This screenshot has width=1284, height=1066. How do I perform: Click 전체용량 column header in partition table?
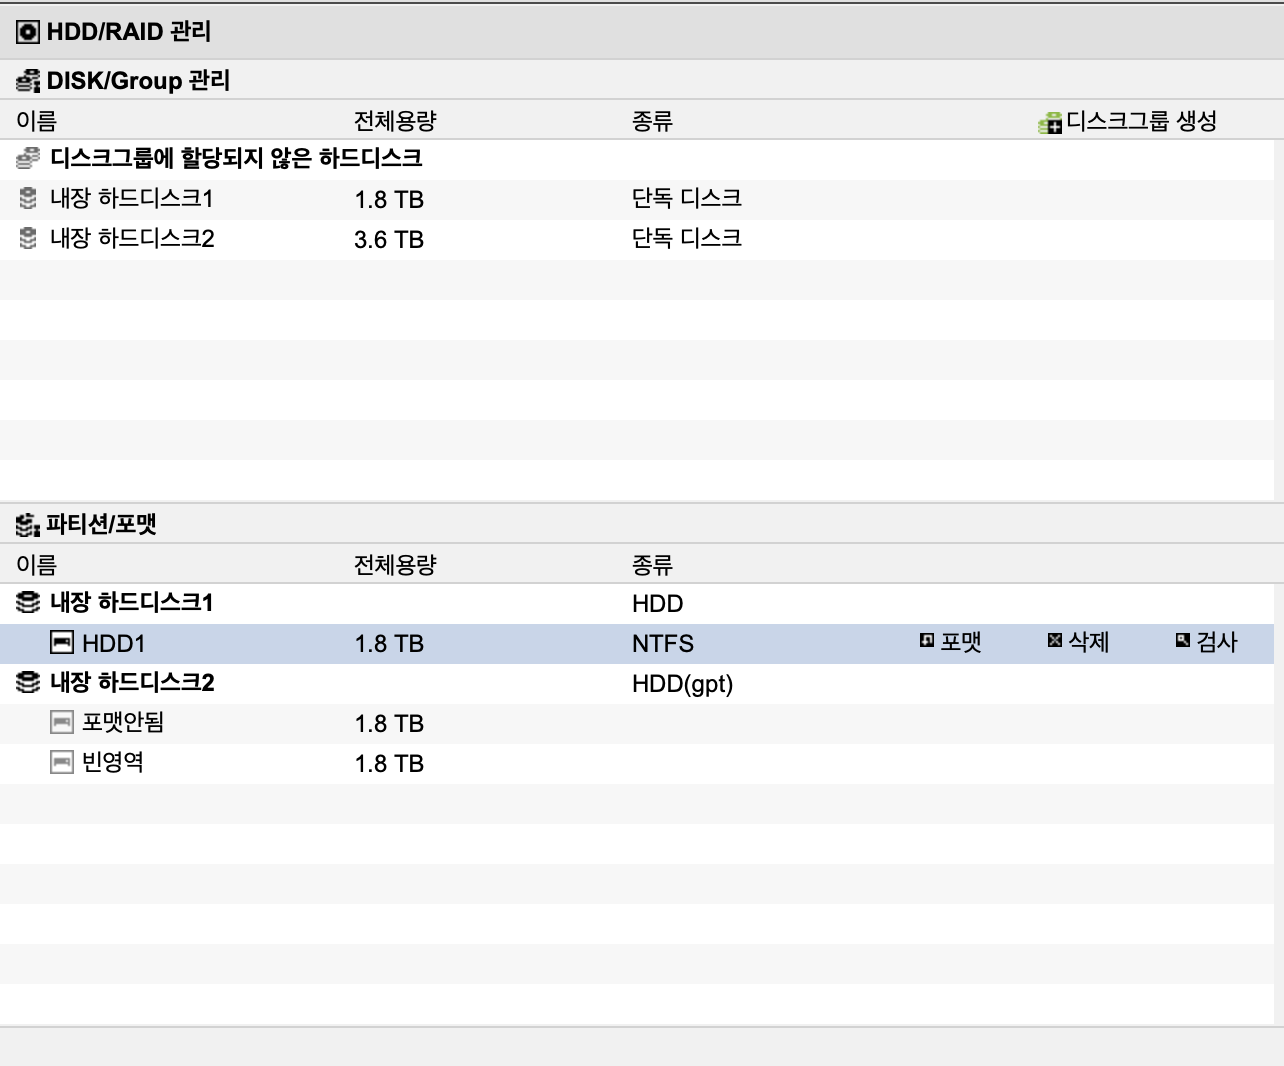coord(395,565)
